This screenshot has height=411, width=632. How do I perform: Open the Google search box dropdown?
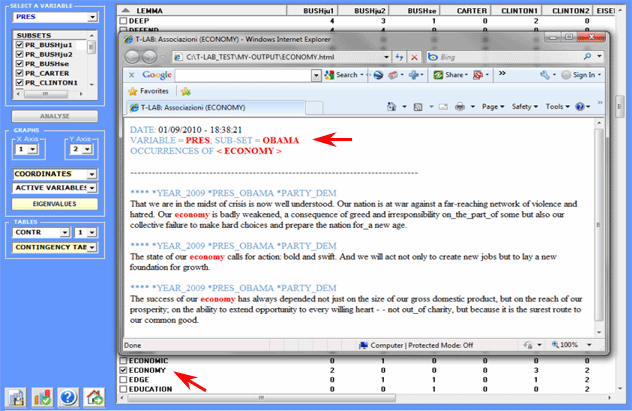316,75
